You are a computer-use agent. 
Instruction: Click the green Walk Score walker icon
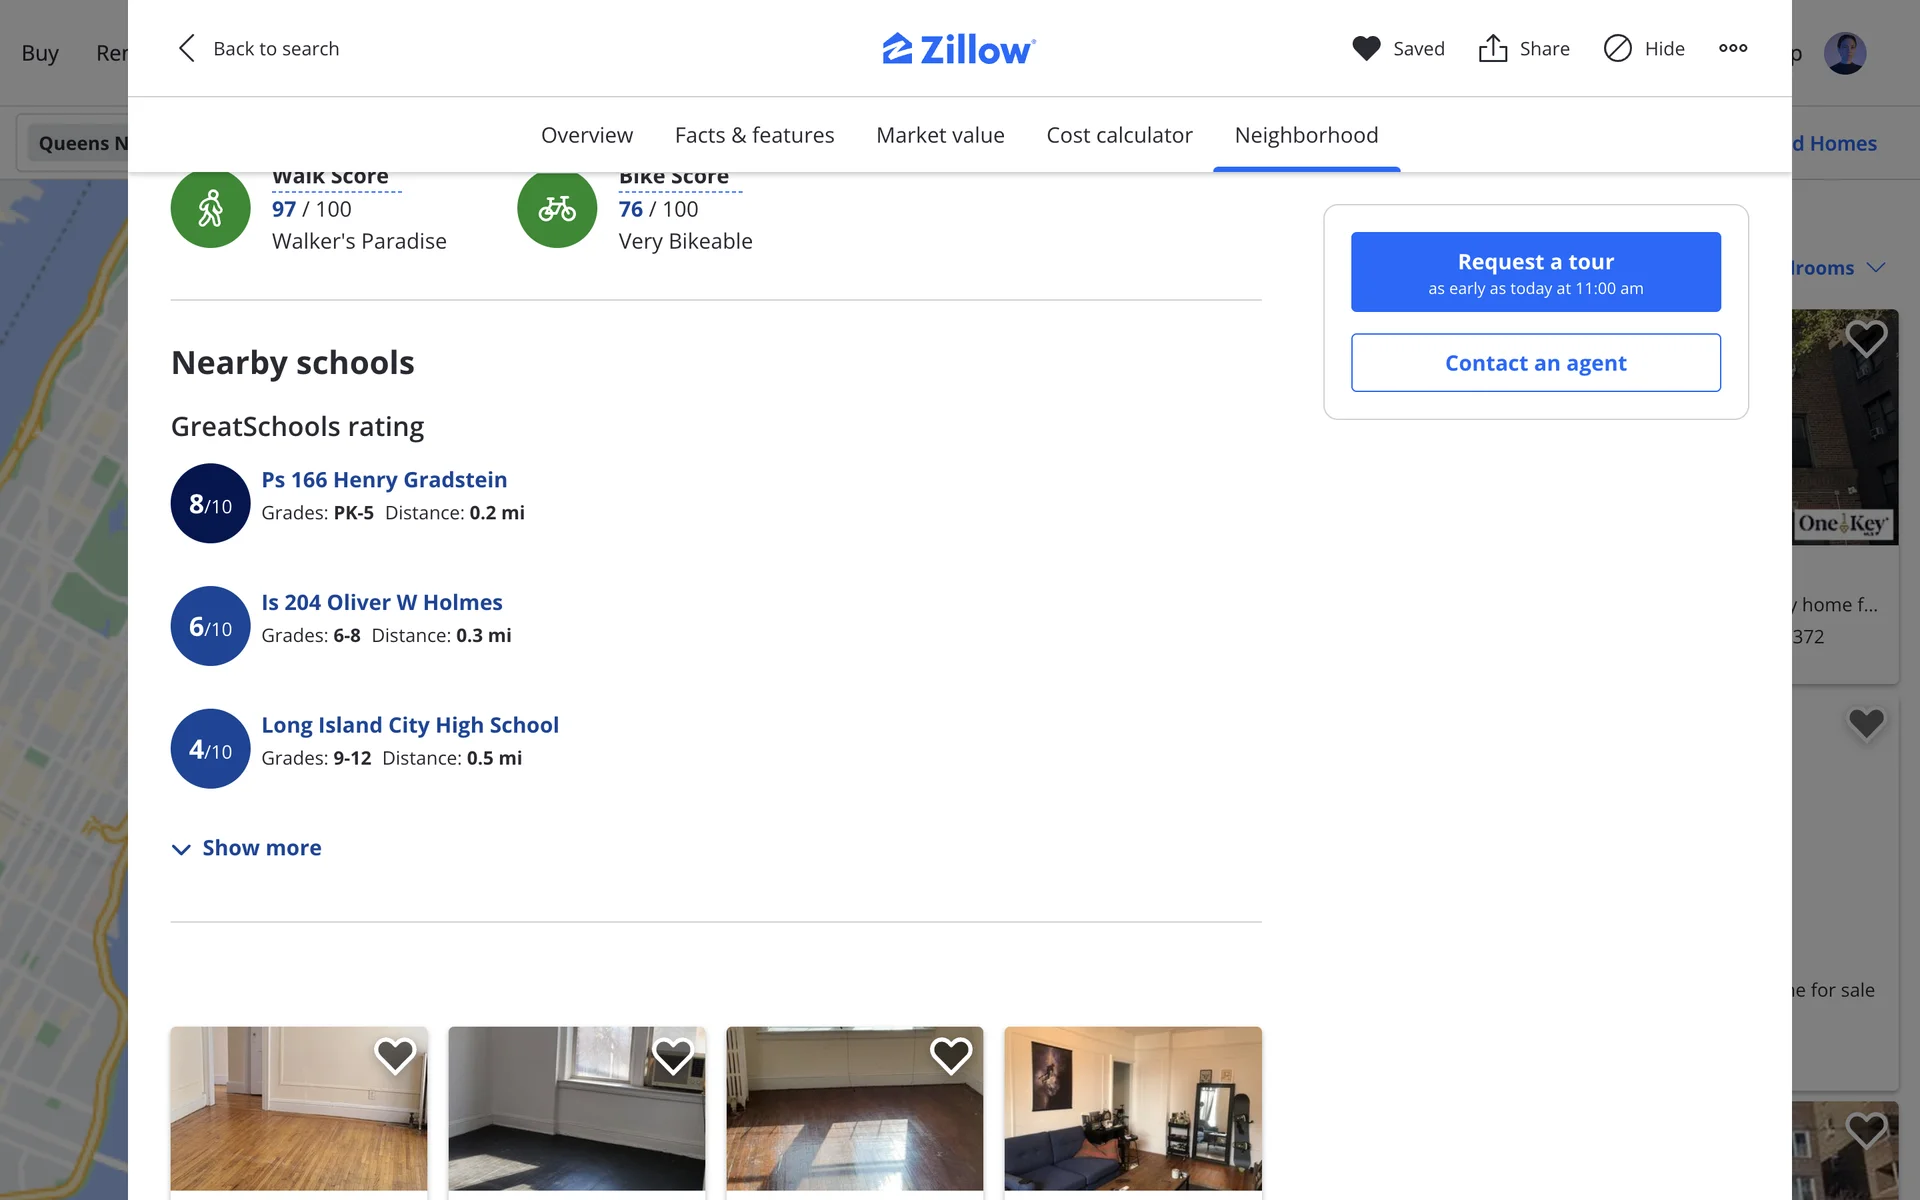click(210, 208)
